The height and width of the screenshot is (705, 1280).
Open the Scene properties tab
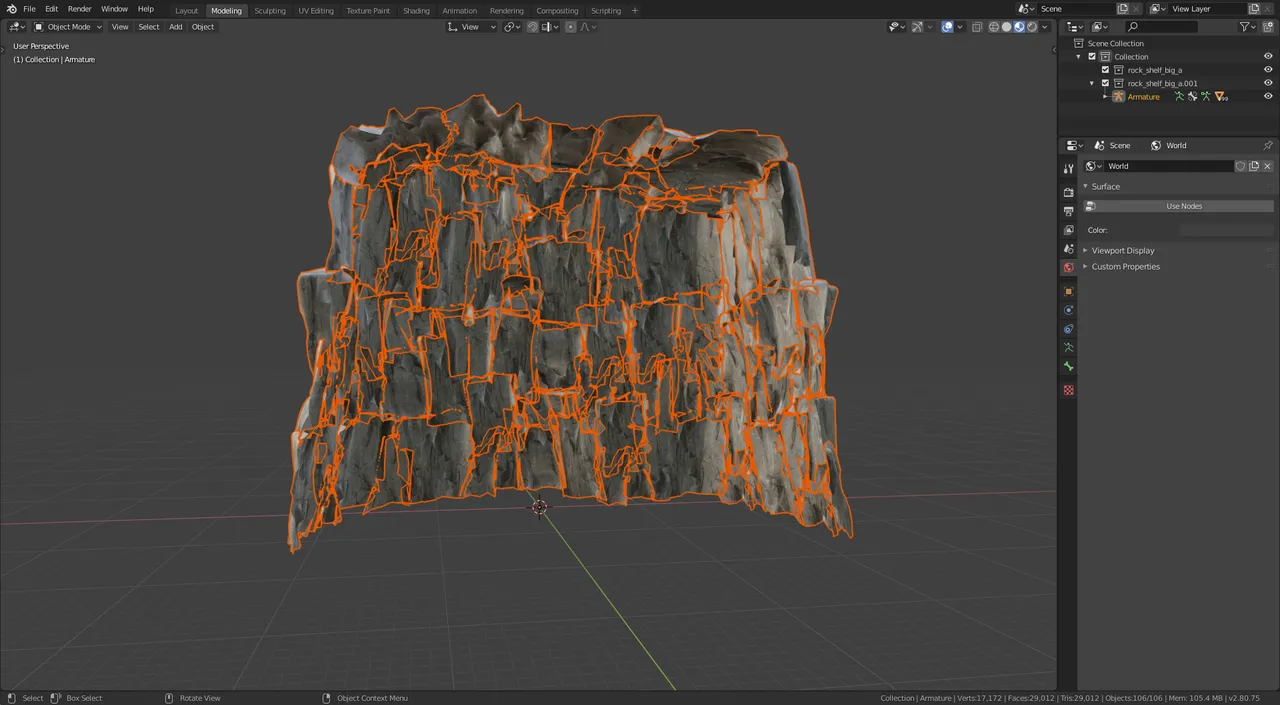(1068, 249)
